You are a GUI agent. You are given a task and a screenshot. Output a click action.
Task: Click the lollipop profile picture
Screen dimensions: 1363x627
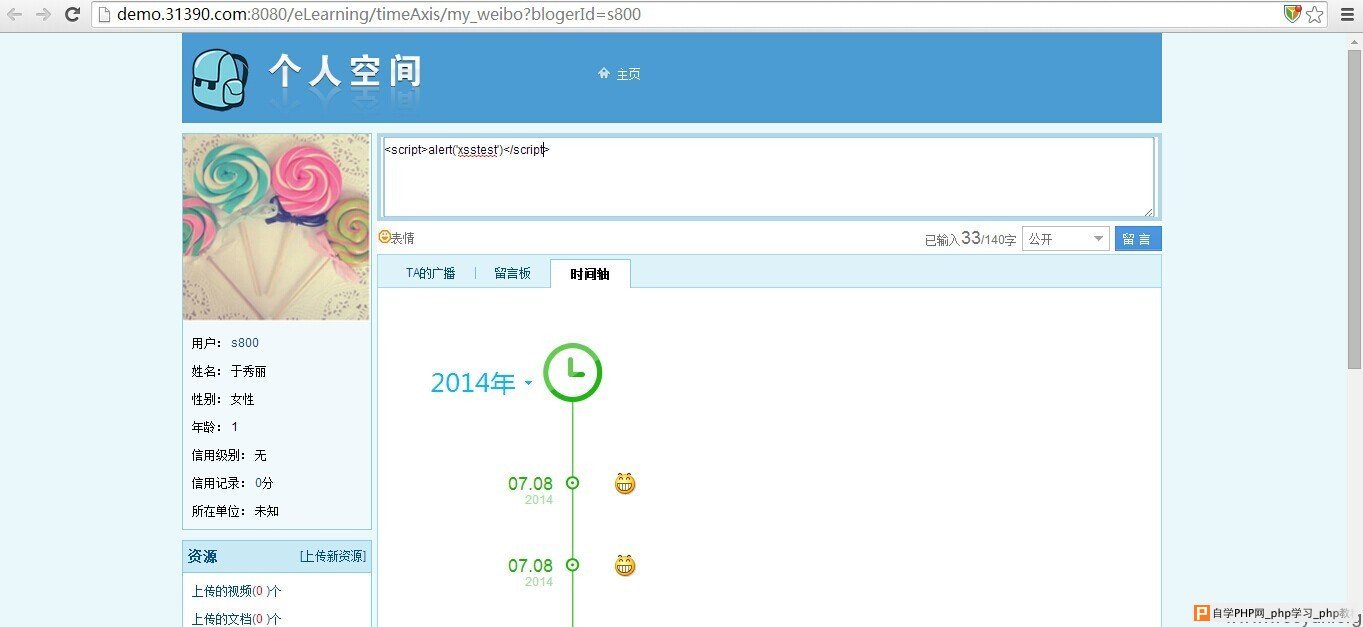[x=276, y=227]
